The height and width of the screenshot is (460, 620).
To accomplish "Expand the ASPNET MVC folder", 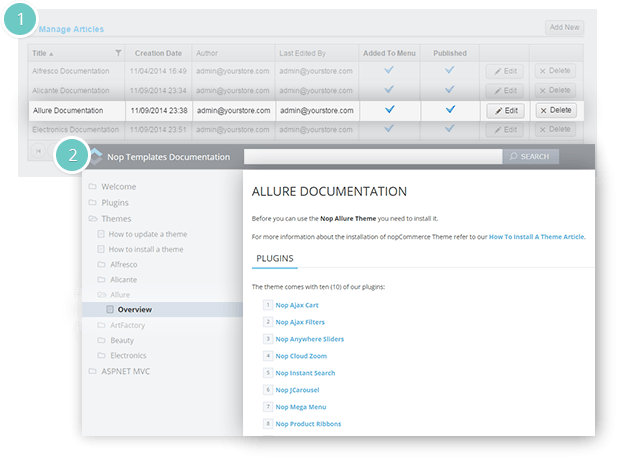I will tap(119, 371).
